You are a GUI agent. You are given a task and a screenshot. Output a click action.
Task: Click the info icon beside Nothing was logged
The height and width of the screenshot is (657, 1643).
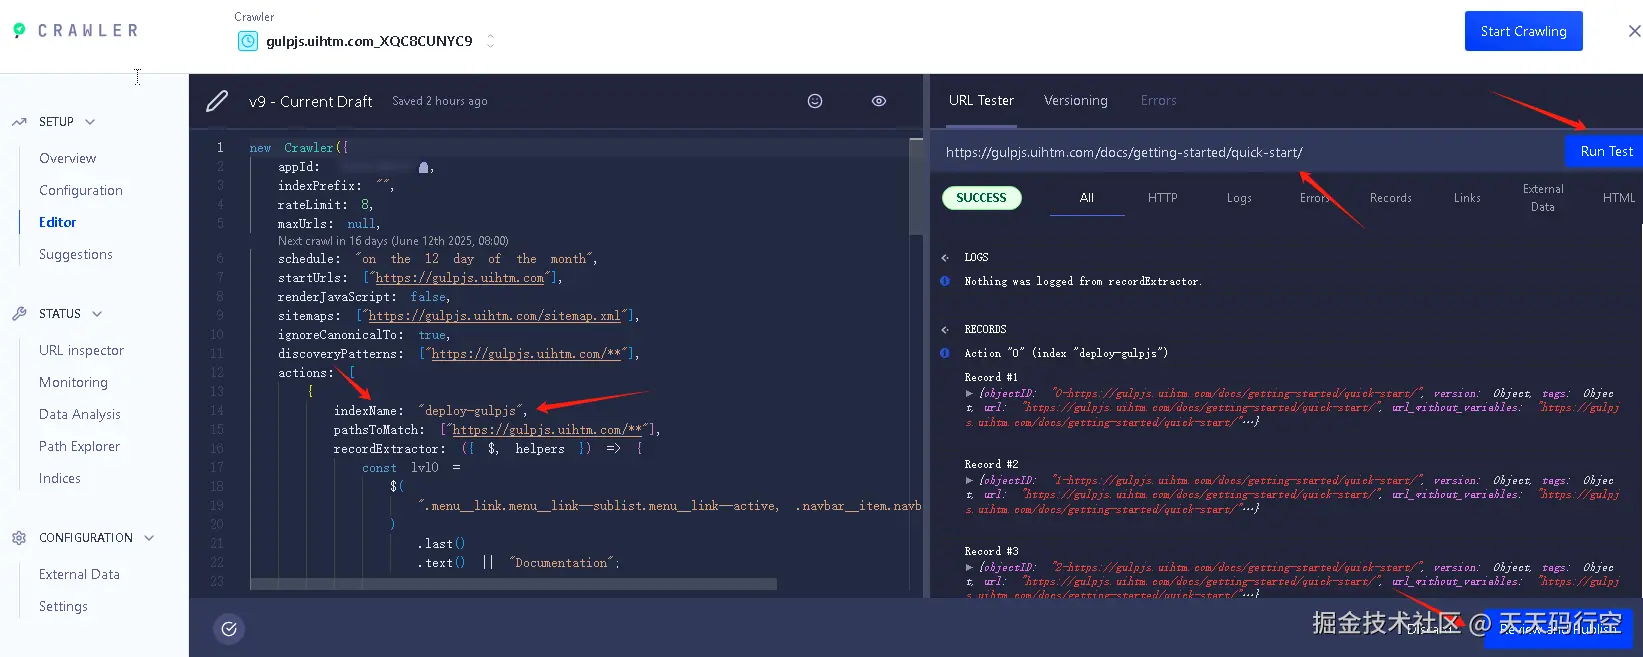pos(945,282)
